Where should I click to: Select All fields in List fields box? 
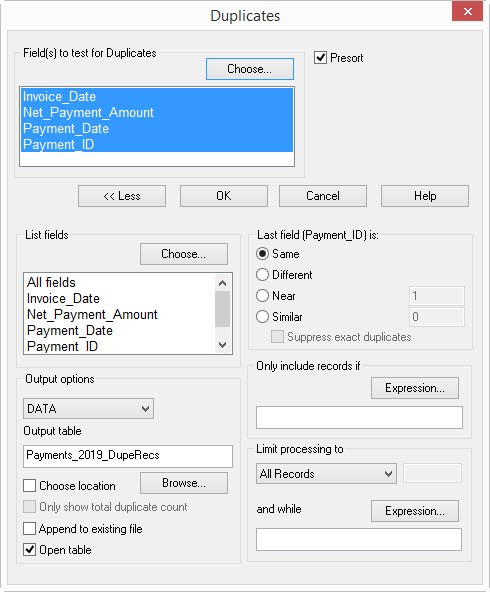51,282
